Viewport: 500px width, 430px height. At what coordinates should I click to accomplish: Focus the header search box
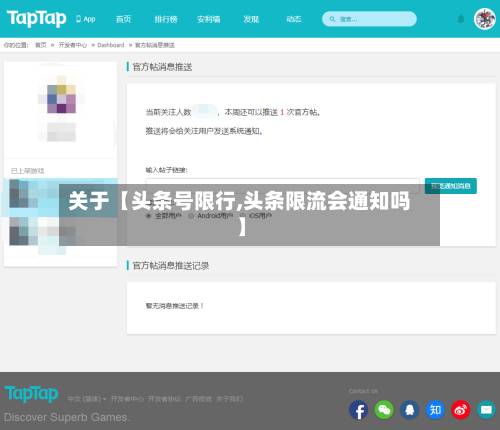pos(369,19)
